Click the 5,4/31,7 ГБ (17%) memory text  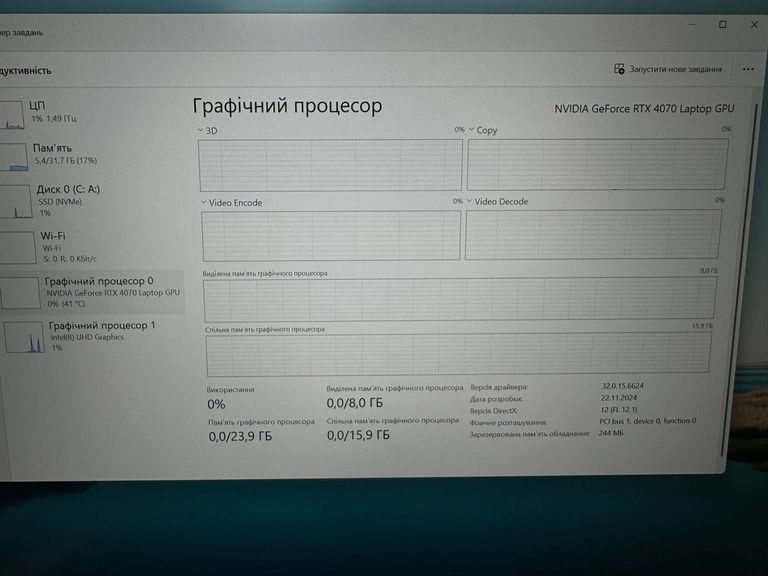[x=66, y=161]
